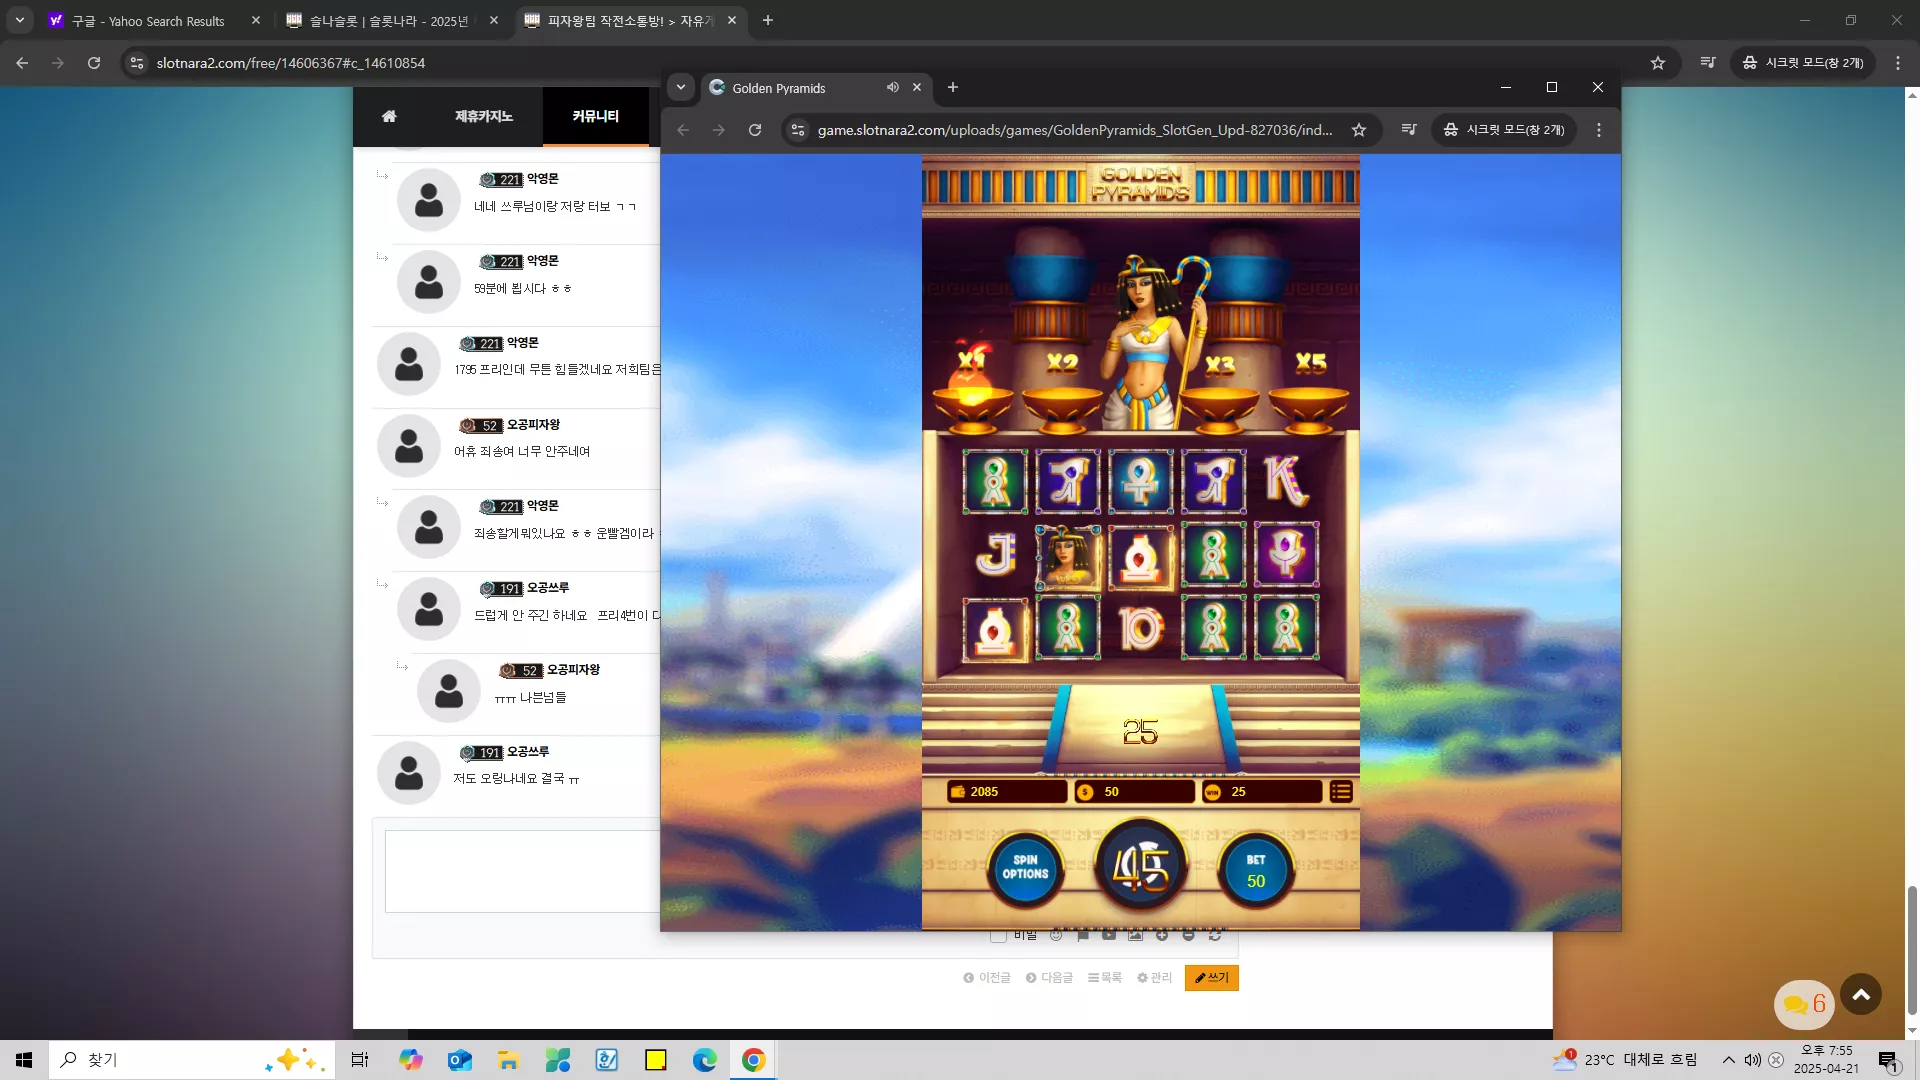This screenshot has height=1080, width=1920.
Task: Mute the Golden Pyramids tab audio
Action: [892, 88]
